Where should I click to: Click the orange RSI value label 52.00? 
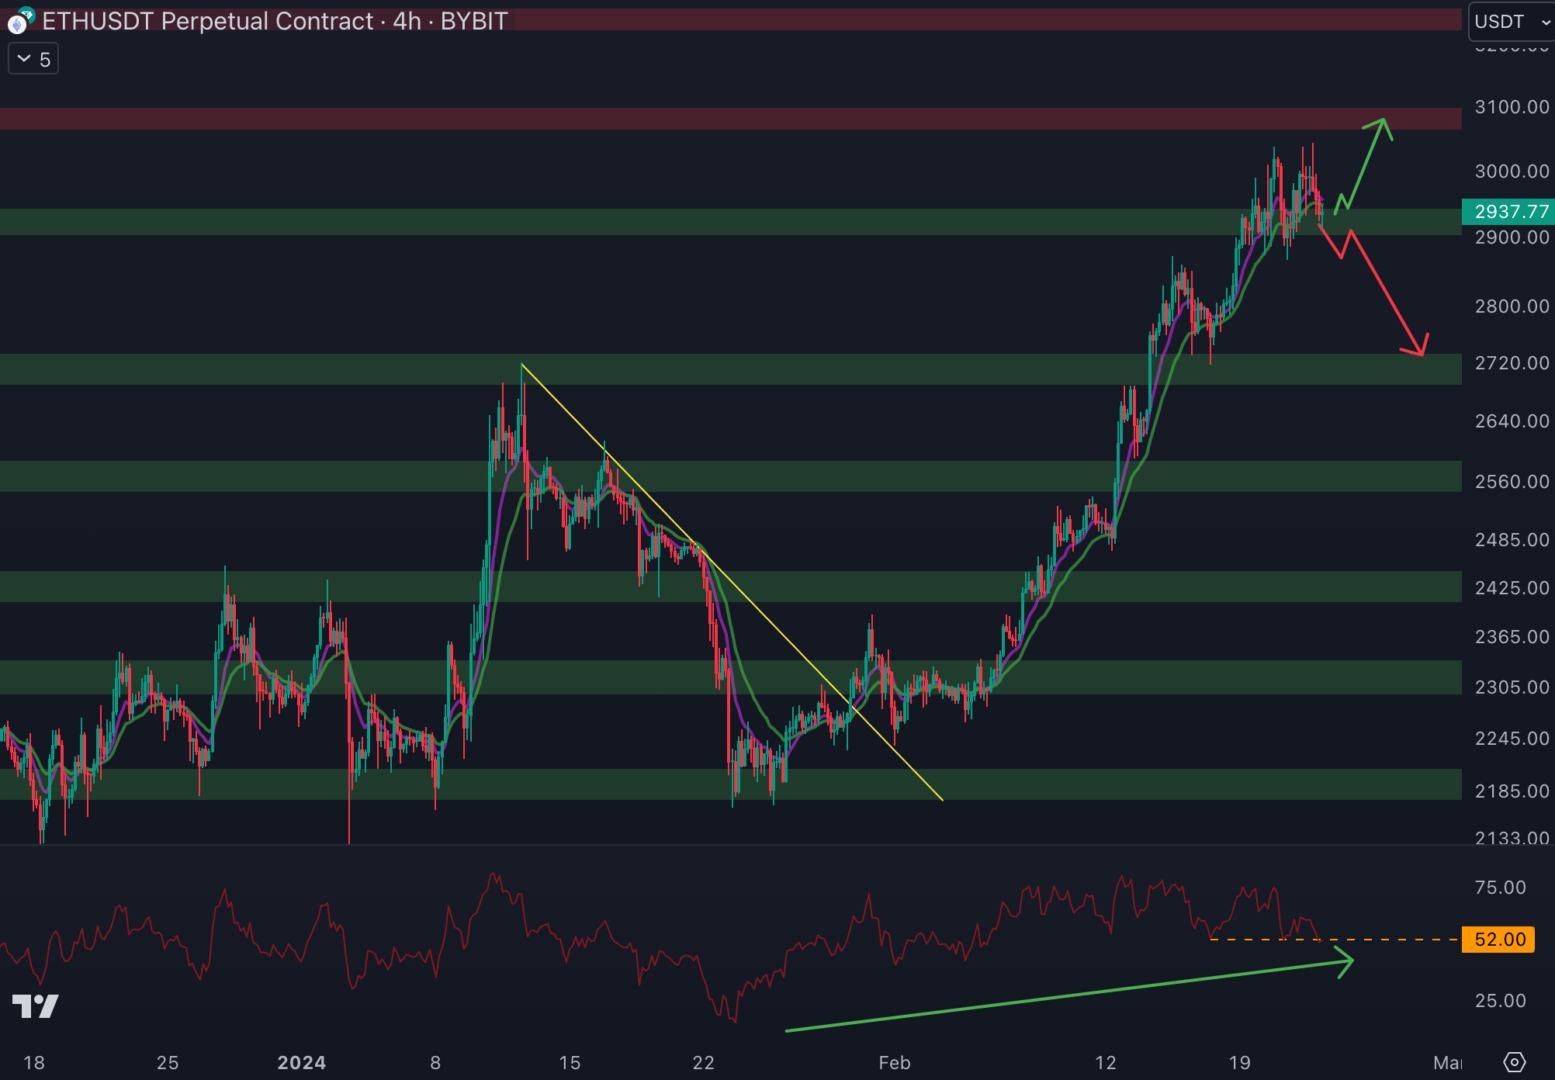pyautogui.click(x=1498, y=940)
